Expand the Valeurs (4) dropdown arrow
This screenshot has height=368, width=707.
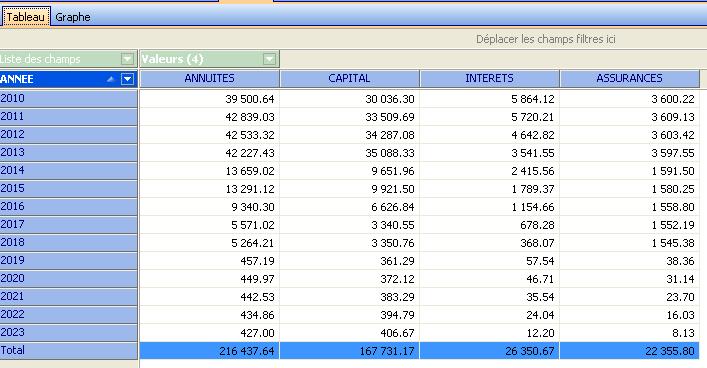[269, 59]
